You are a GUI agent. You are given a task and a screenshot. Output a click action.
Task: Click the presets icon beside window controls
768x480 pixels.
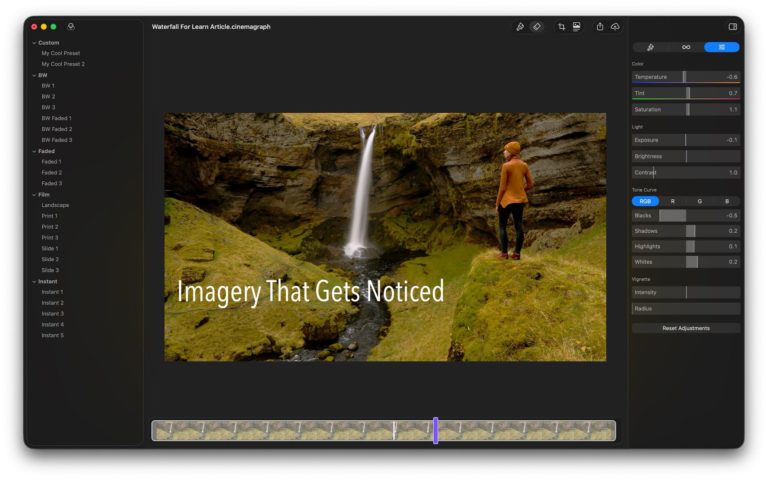[x=71, y=26]
